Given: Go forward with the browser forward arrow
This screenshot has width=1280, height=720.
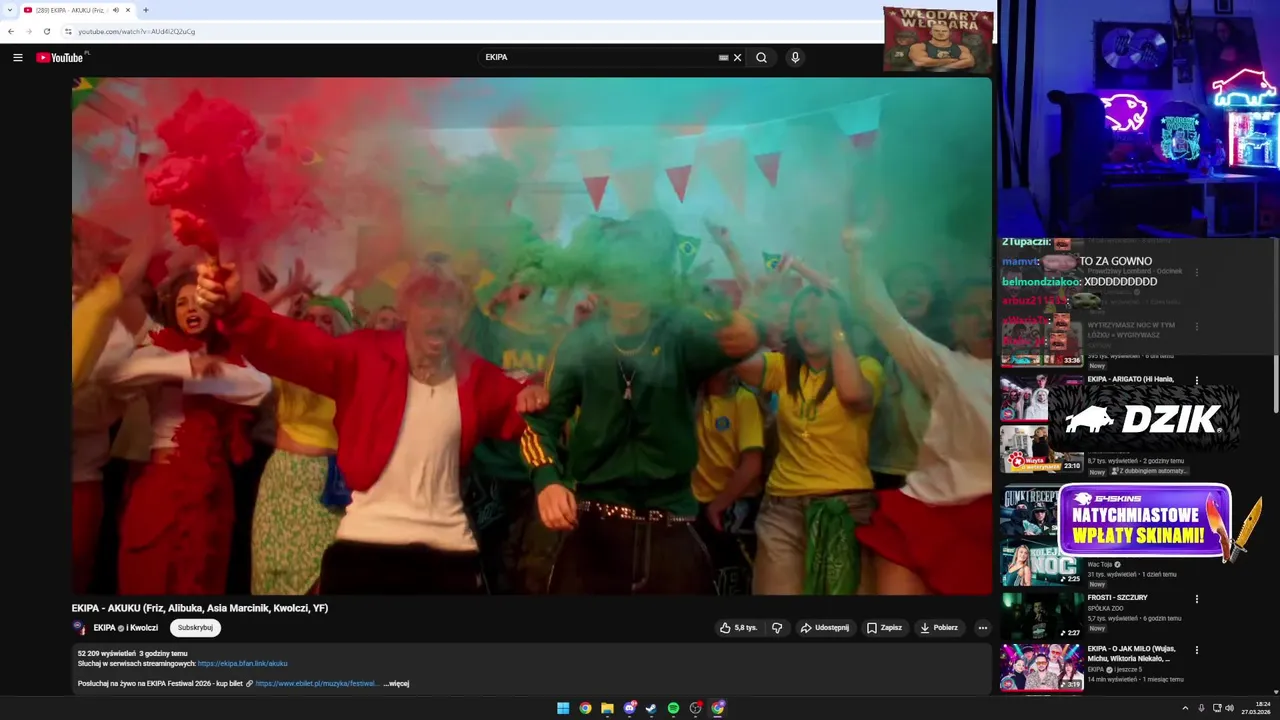Looking at the screenshot, I should click(28, 31).
